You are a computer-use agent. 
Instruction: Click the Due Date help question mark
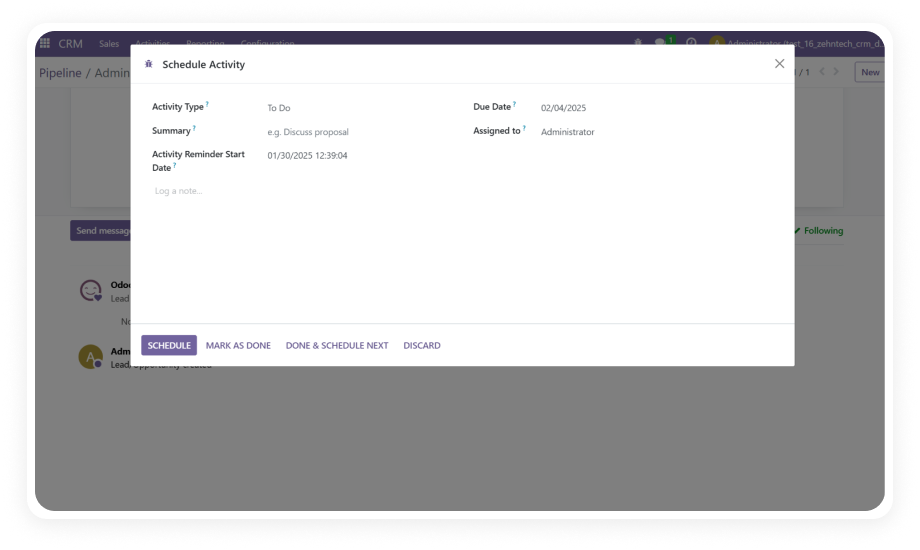(515, 104)
